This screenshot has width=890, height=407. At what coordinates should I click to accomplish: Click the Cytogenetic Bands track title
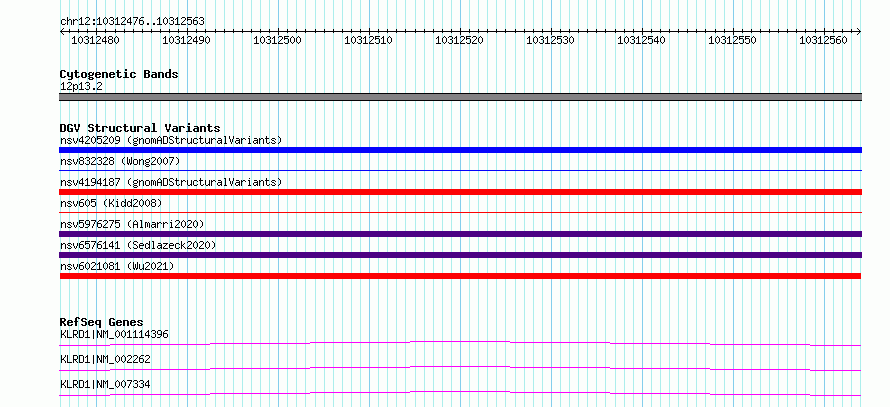pyautogui.click(x=119, y=74)
